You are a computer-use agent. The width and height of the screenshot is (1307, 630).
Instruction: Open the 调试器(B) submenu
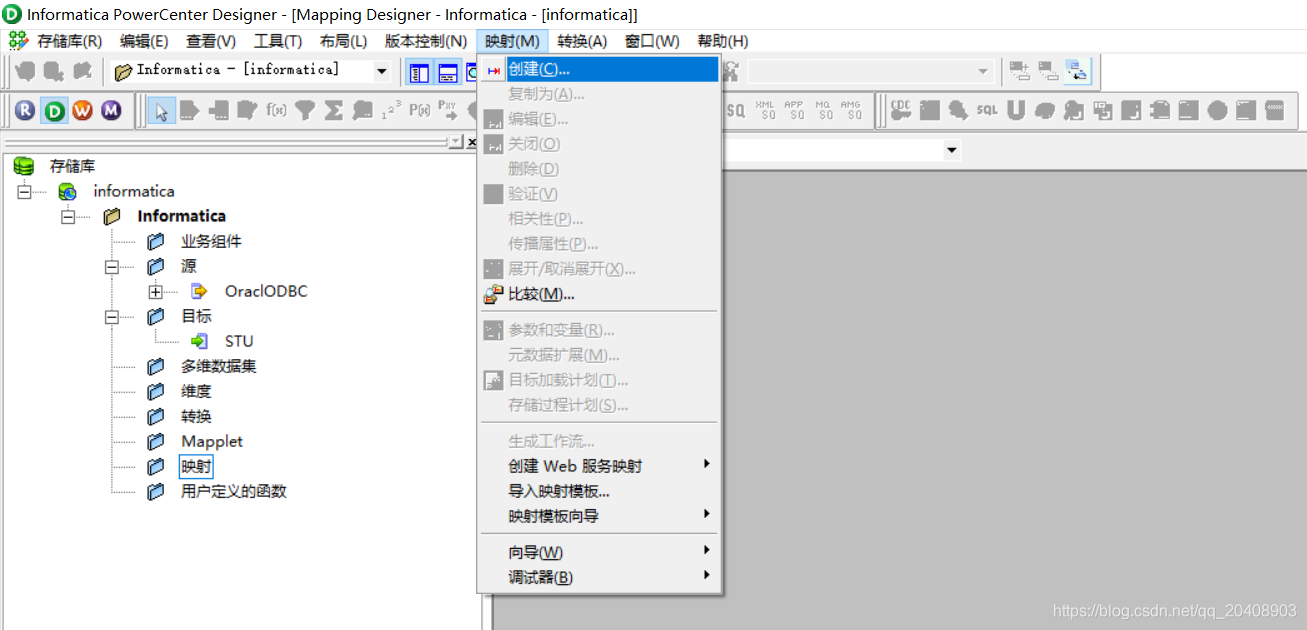click(599, 577)
